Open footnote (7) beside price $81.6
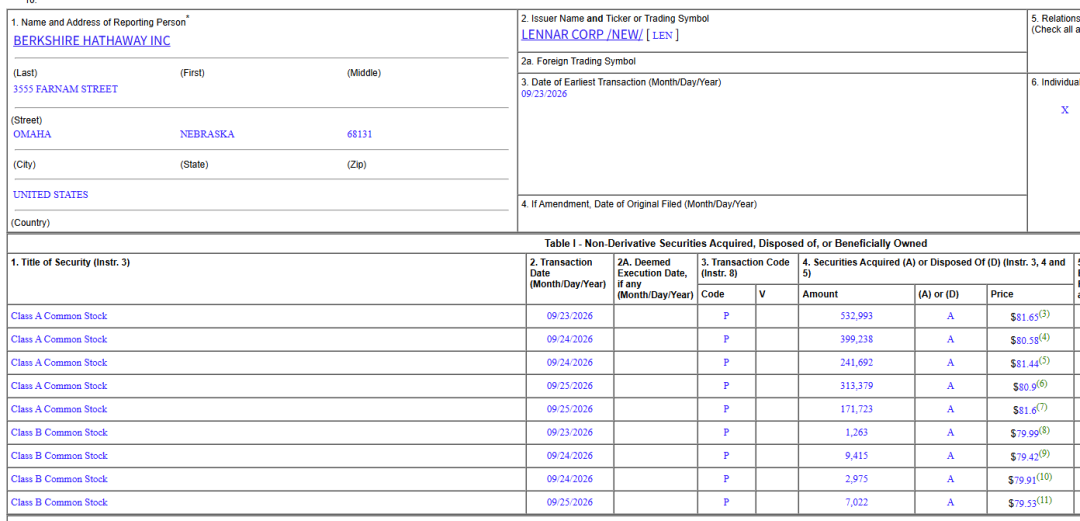The width and height of the screenshot is (1080, 521). point(1042,407)
